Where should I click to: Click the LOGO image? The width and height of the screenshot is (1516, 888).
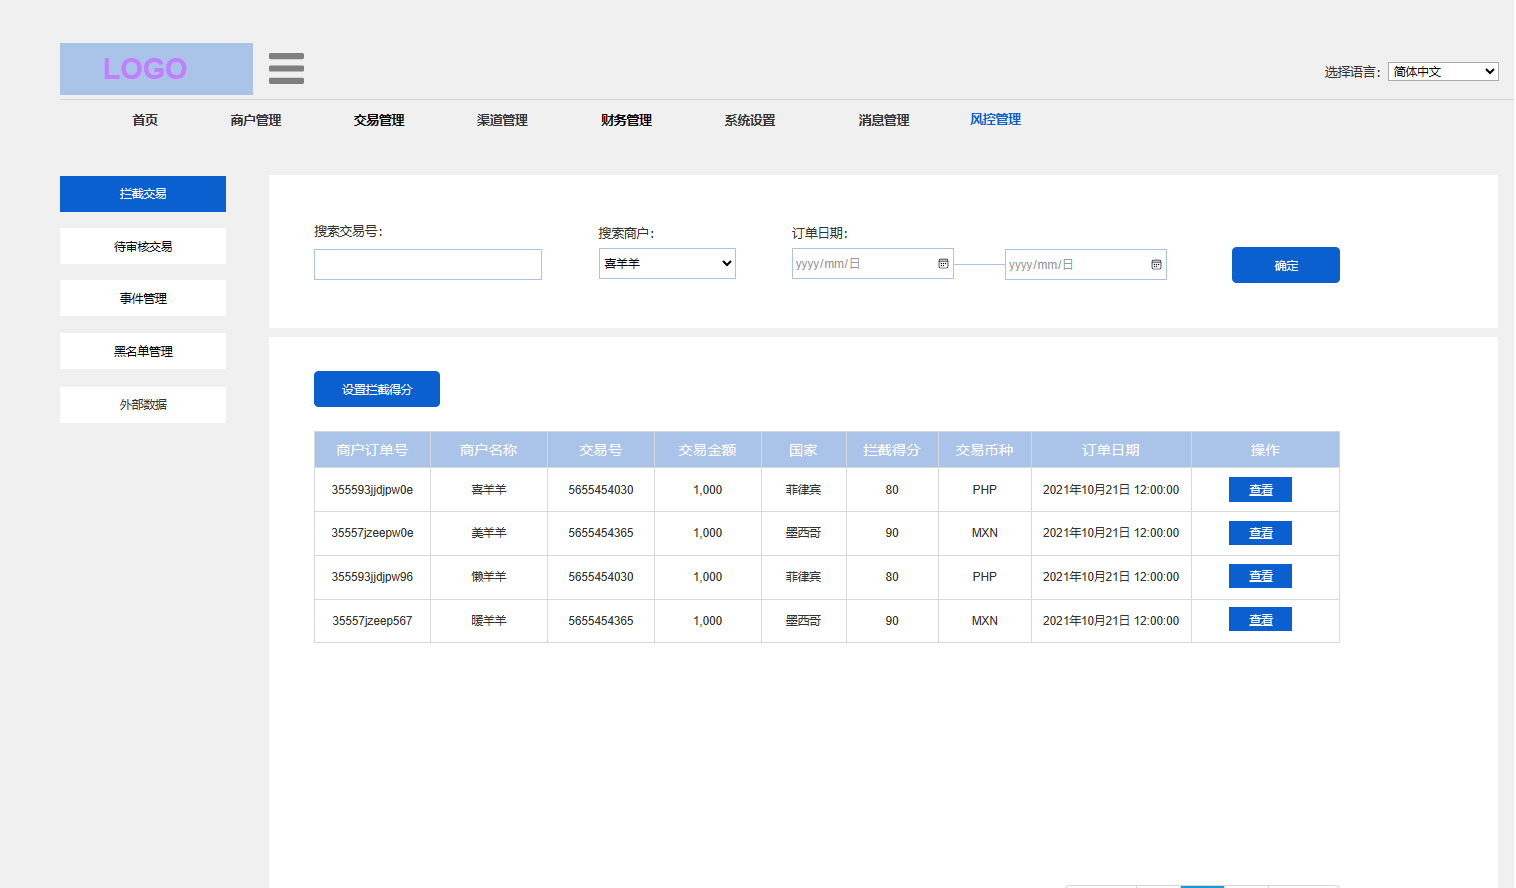point(156,69)
